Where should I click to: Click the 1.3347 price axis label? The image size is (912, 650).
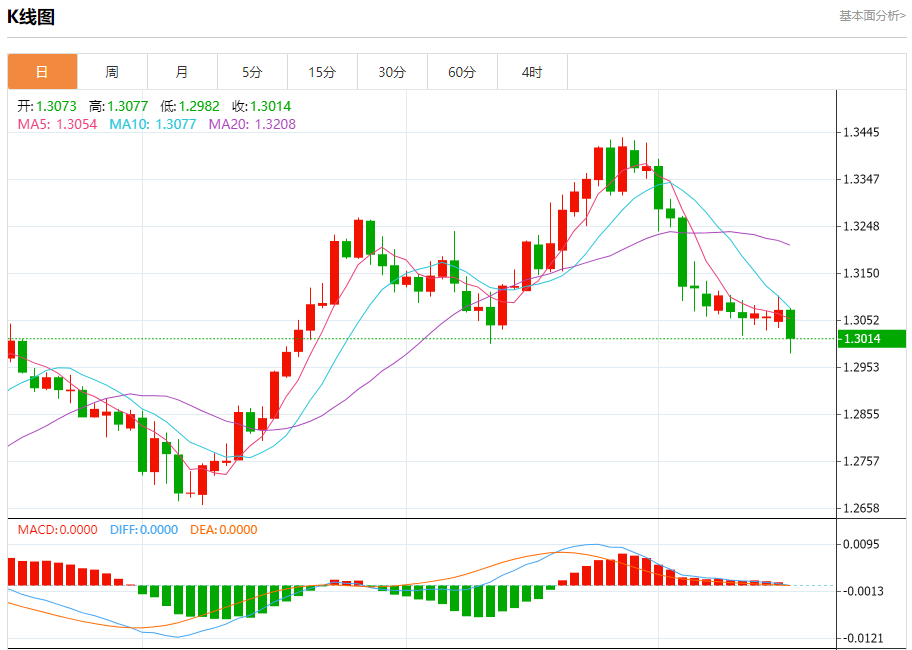tap(861, 179)
